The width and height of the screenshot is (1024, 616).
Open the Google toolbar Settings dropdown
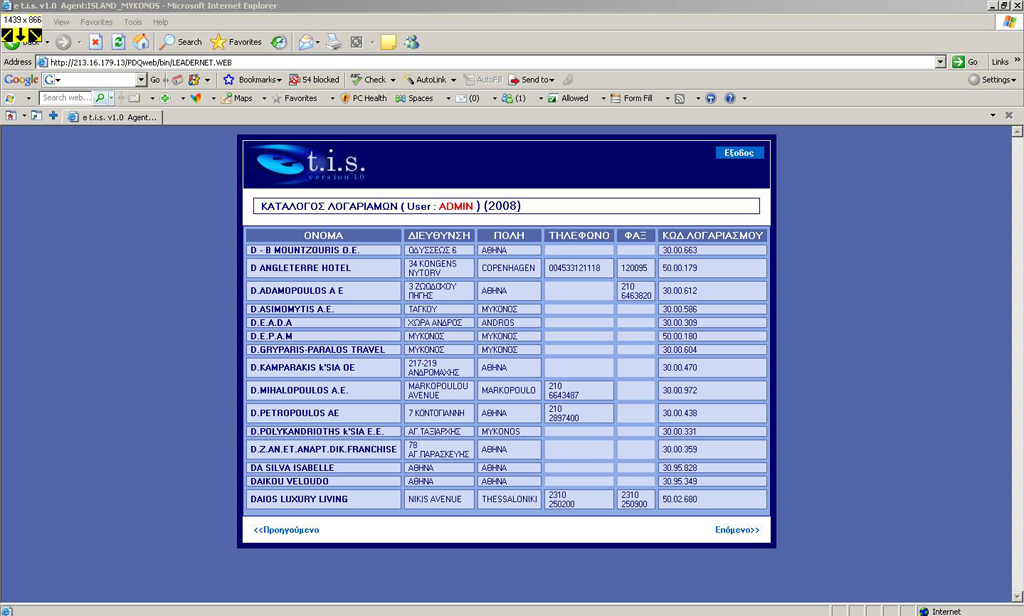[992, 80]
